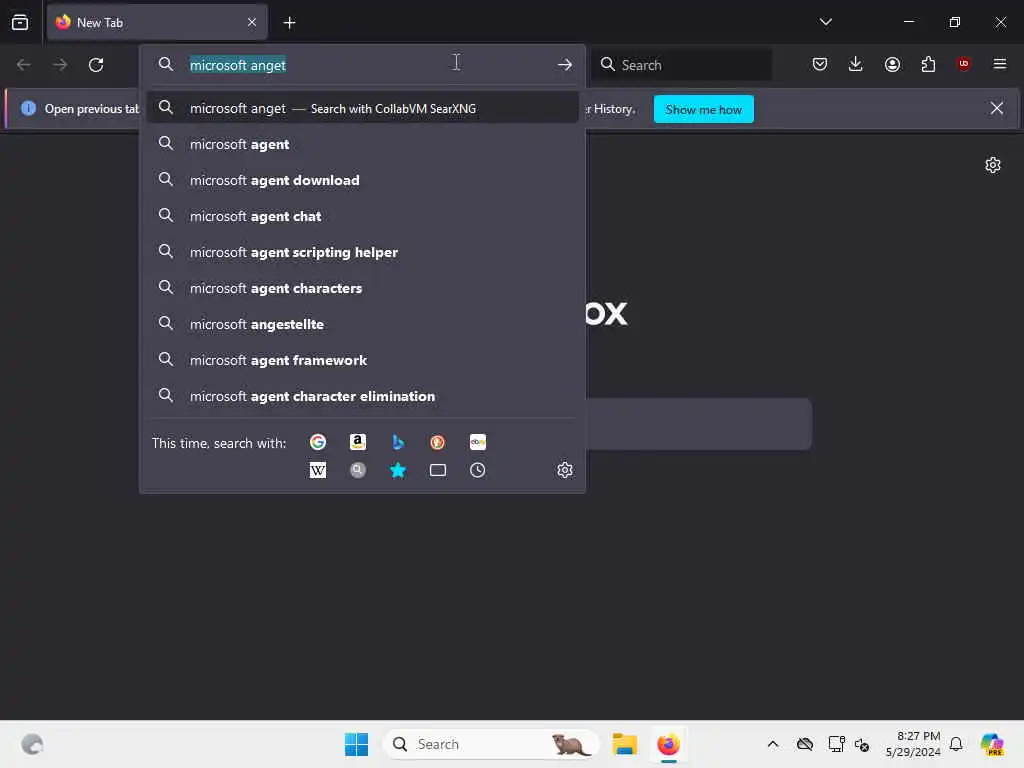Search in open Tabs using the tab icon

coord(438,470)
